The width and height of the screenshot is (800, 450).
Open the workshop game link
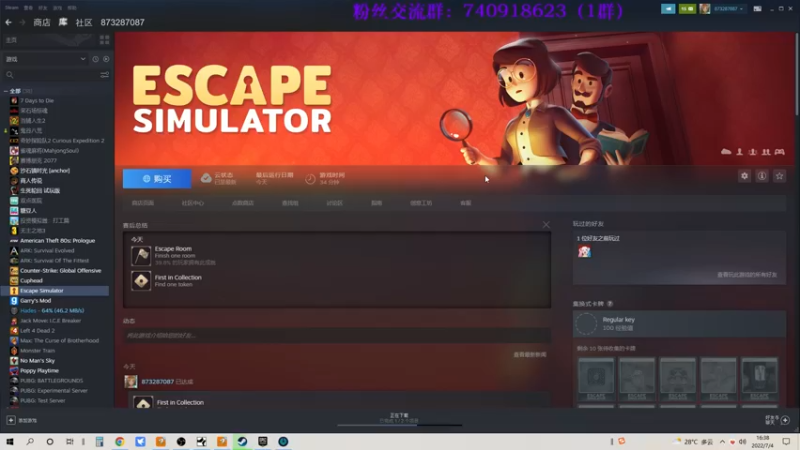pyautogui.click(x=421, y=203)
